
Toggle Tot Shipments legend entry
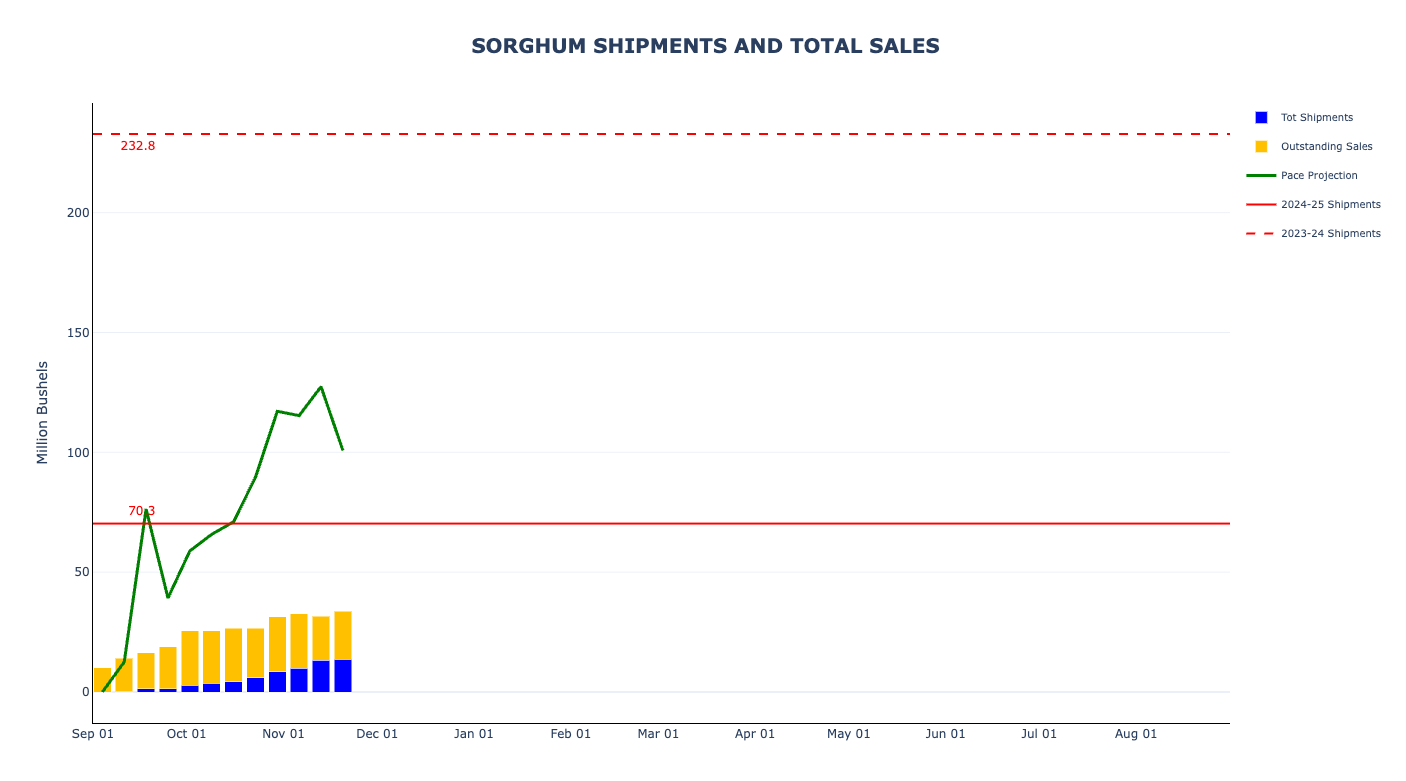pos(1316,118)
